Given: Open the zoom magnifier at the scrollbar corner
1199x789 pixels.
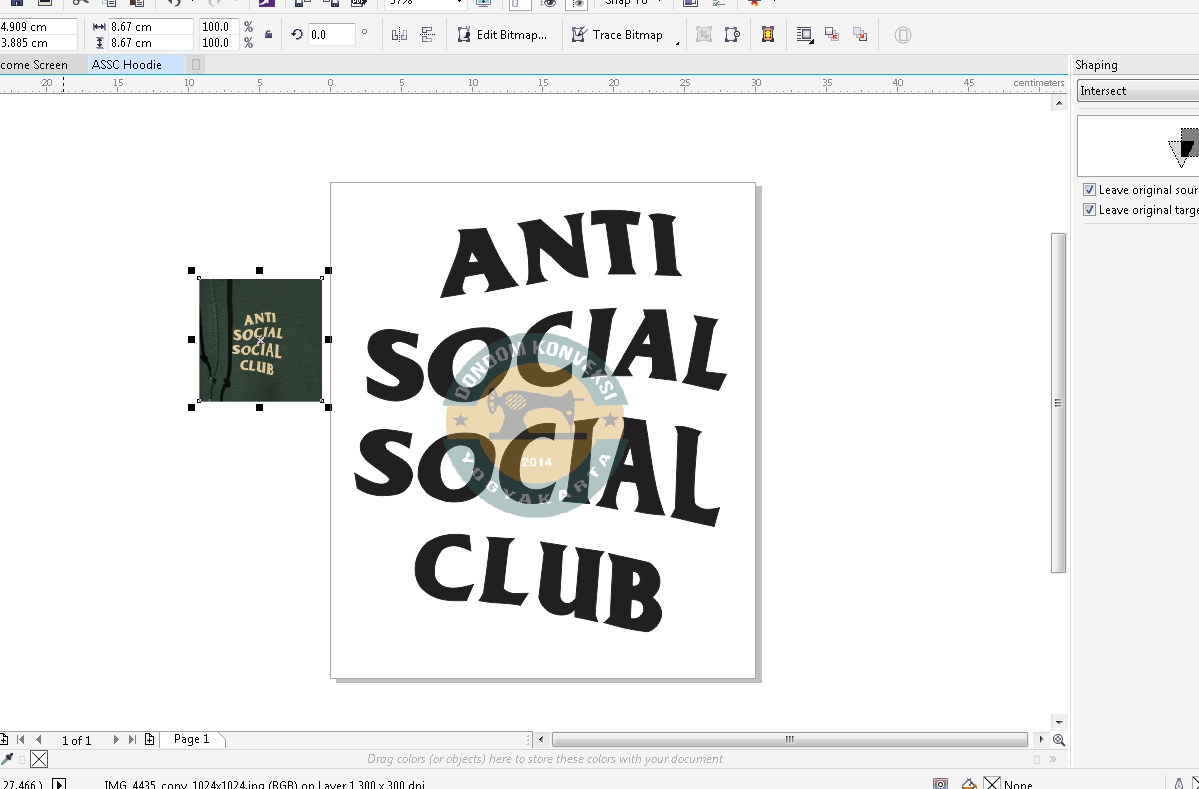Looking at the screenshot, I should coord(1058,739).
